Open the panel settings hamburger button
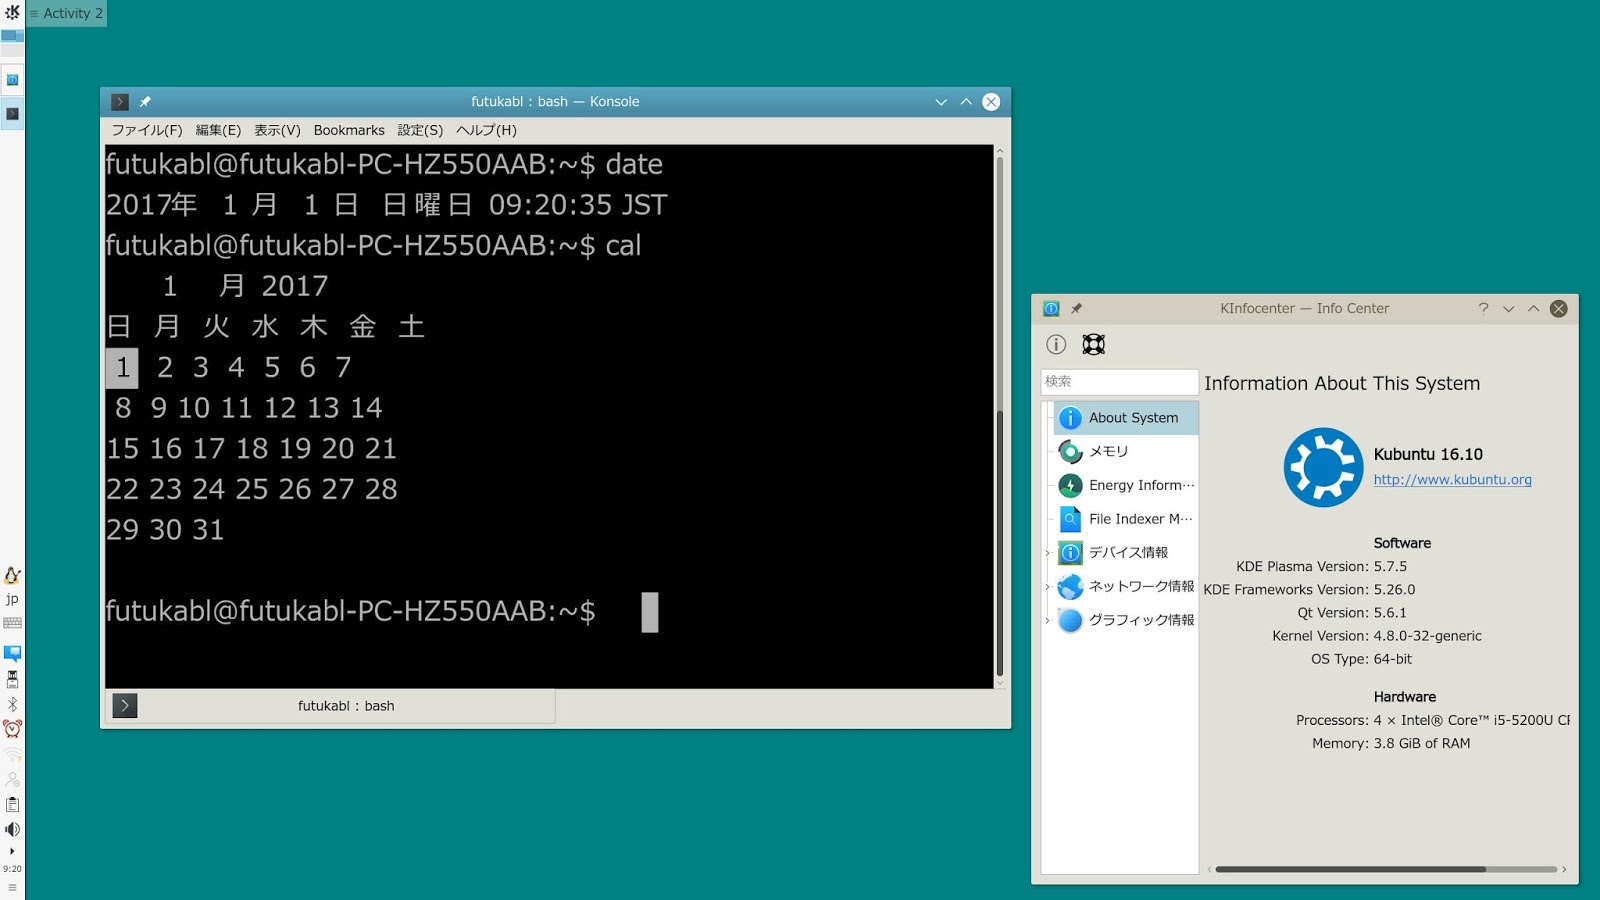 coord(12,887)
